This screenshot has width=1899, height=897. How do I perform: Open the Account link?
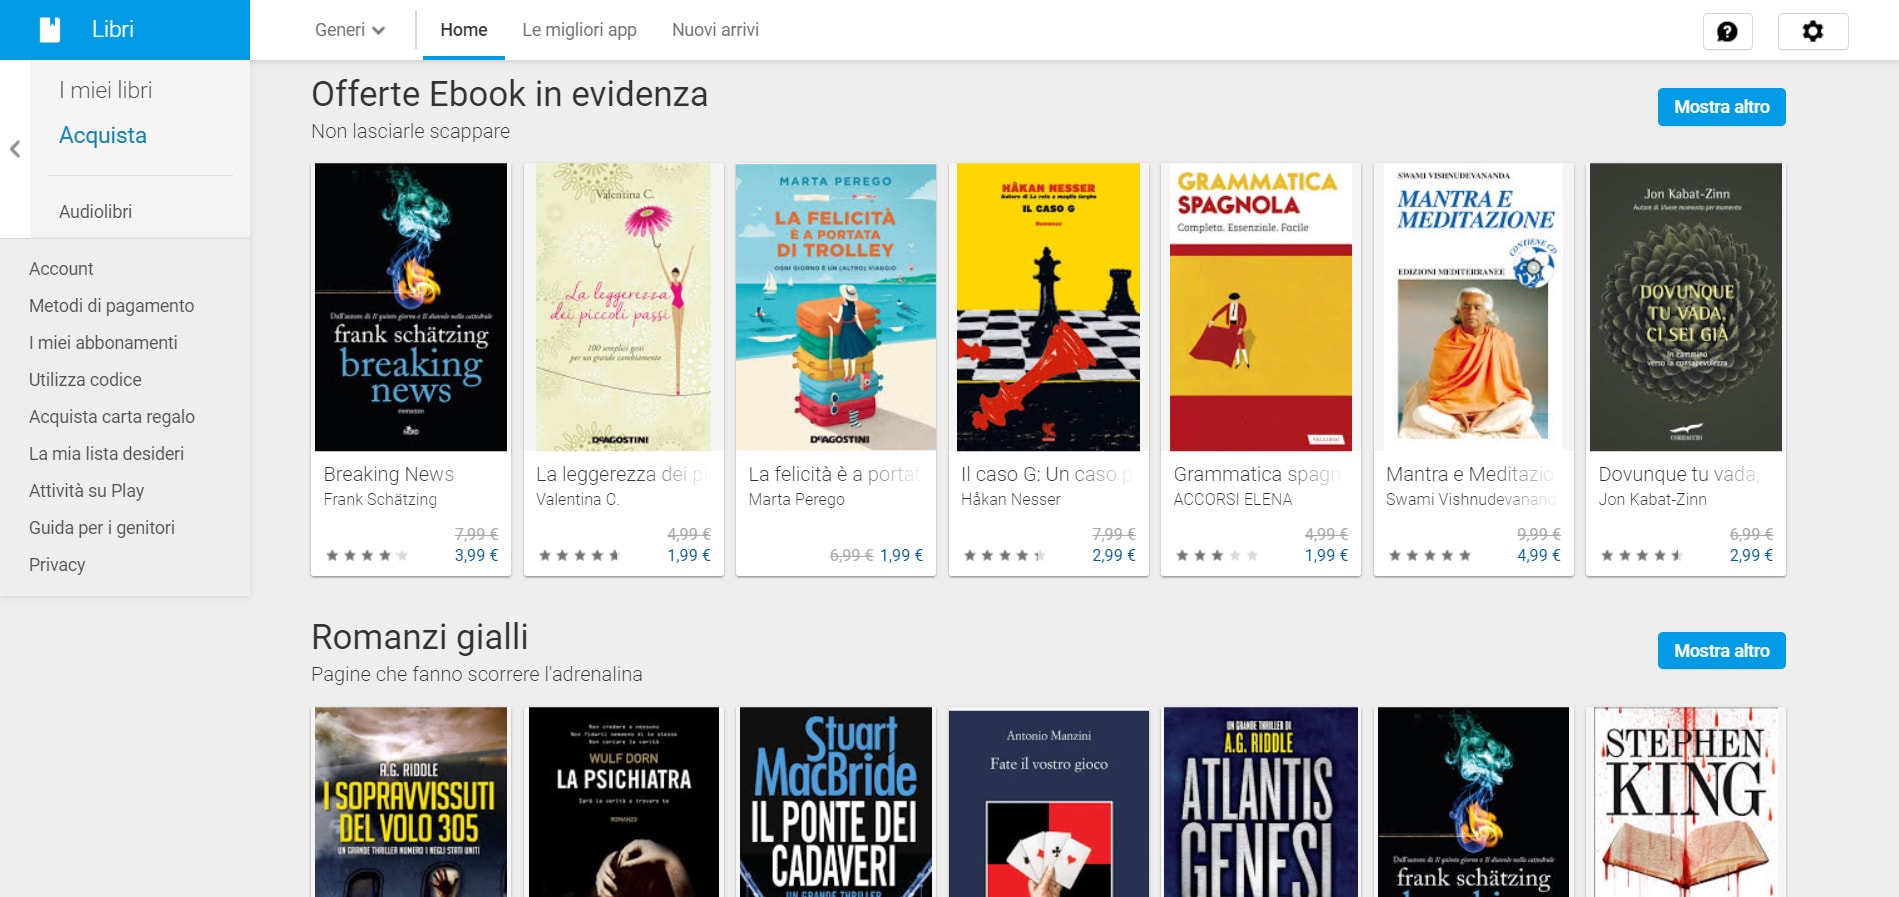tap(61, 269)
